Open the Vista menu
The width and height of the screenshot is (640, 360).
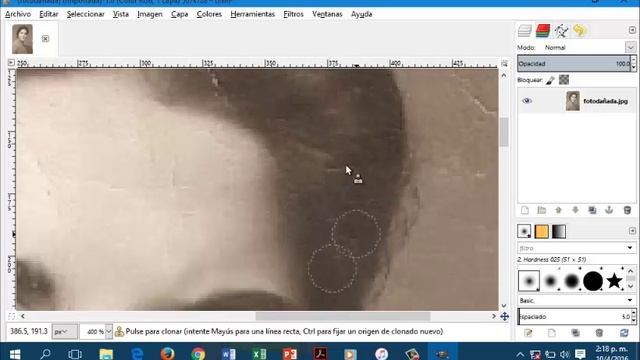pyautogui.click(x=121, y=14)
